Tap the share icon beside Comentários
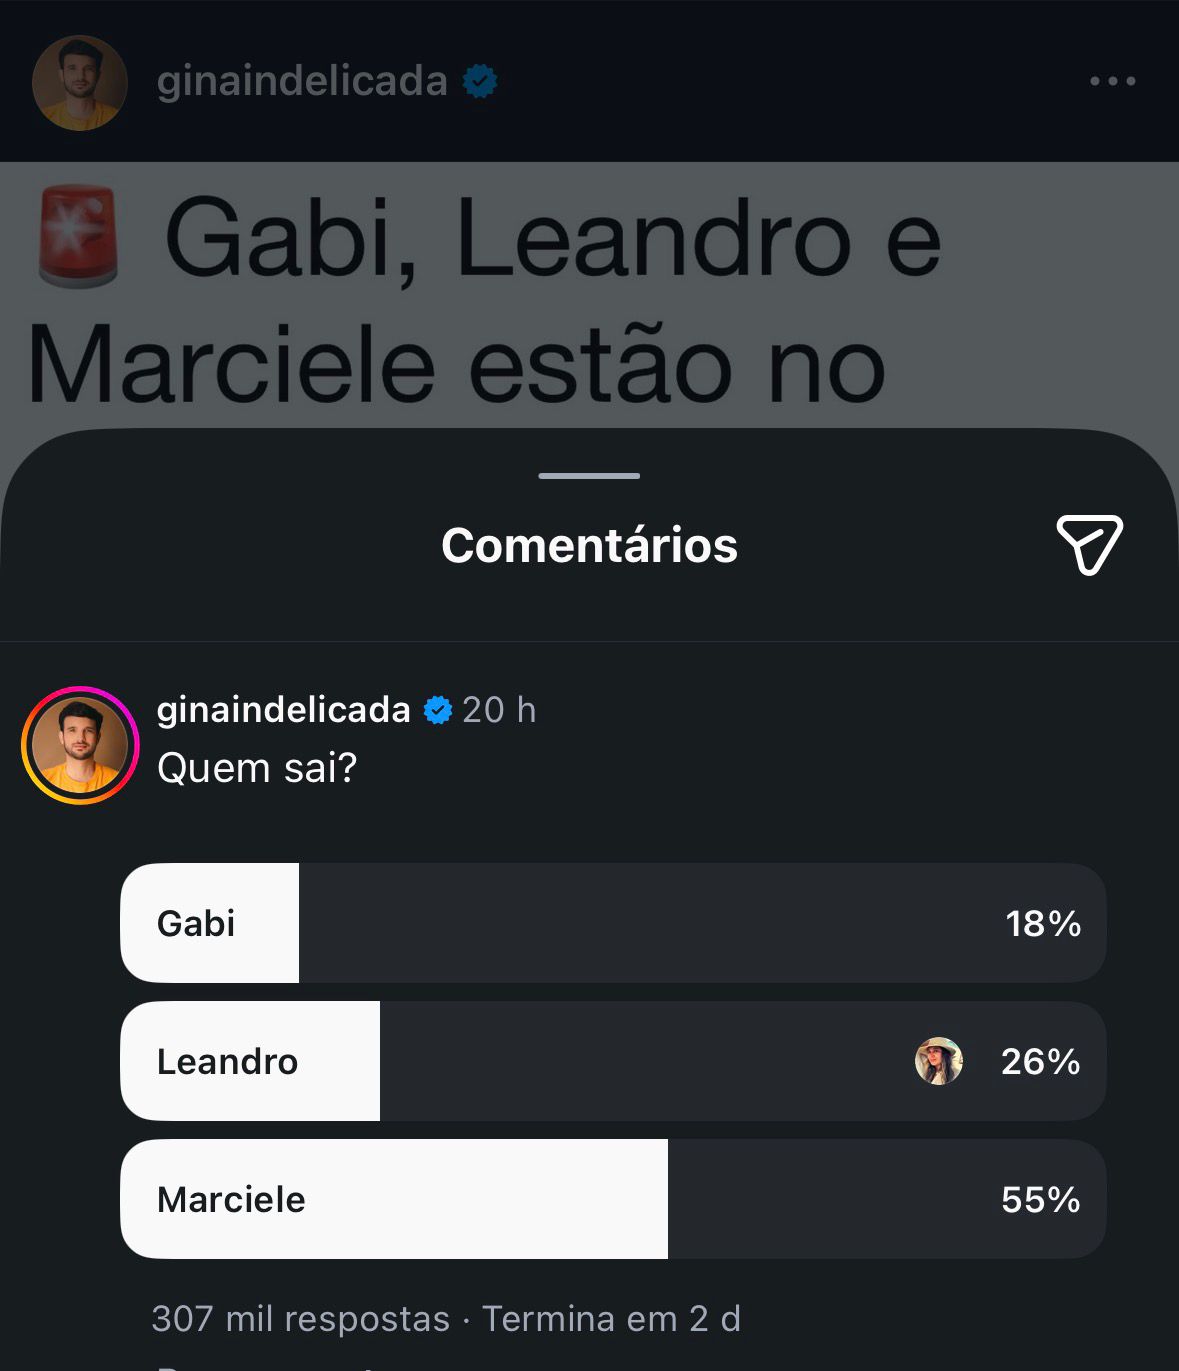This screenshot has height=1371, width=1179. pos(1089,545)
